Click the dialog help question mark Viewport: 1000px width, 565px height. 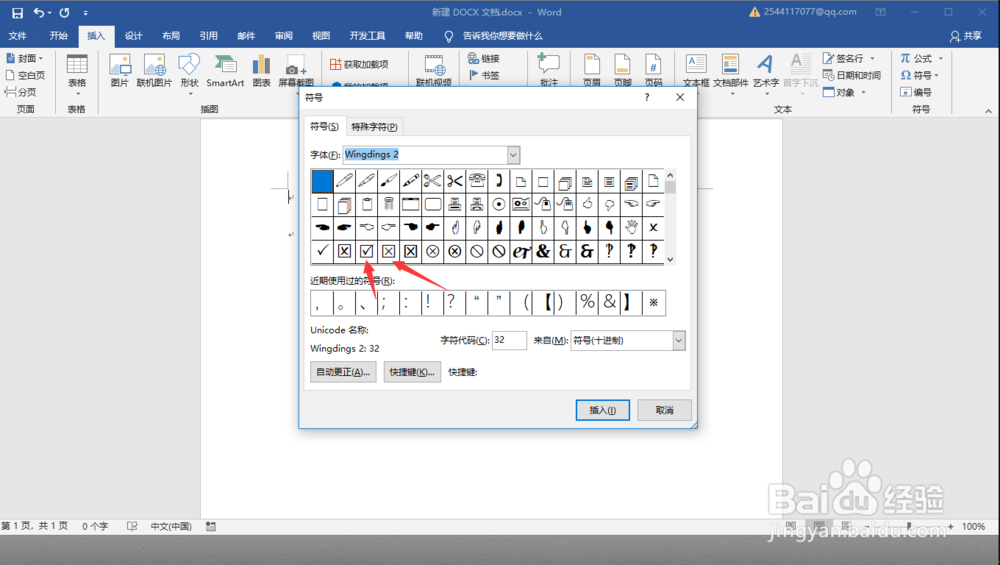tap(647, 97)
